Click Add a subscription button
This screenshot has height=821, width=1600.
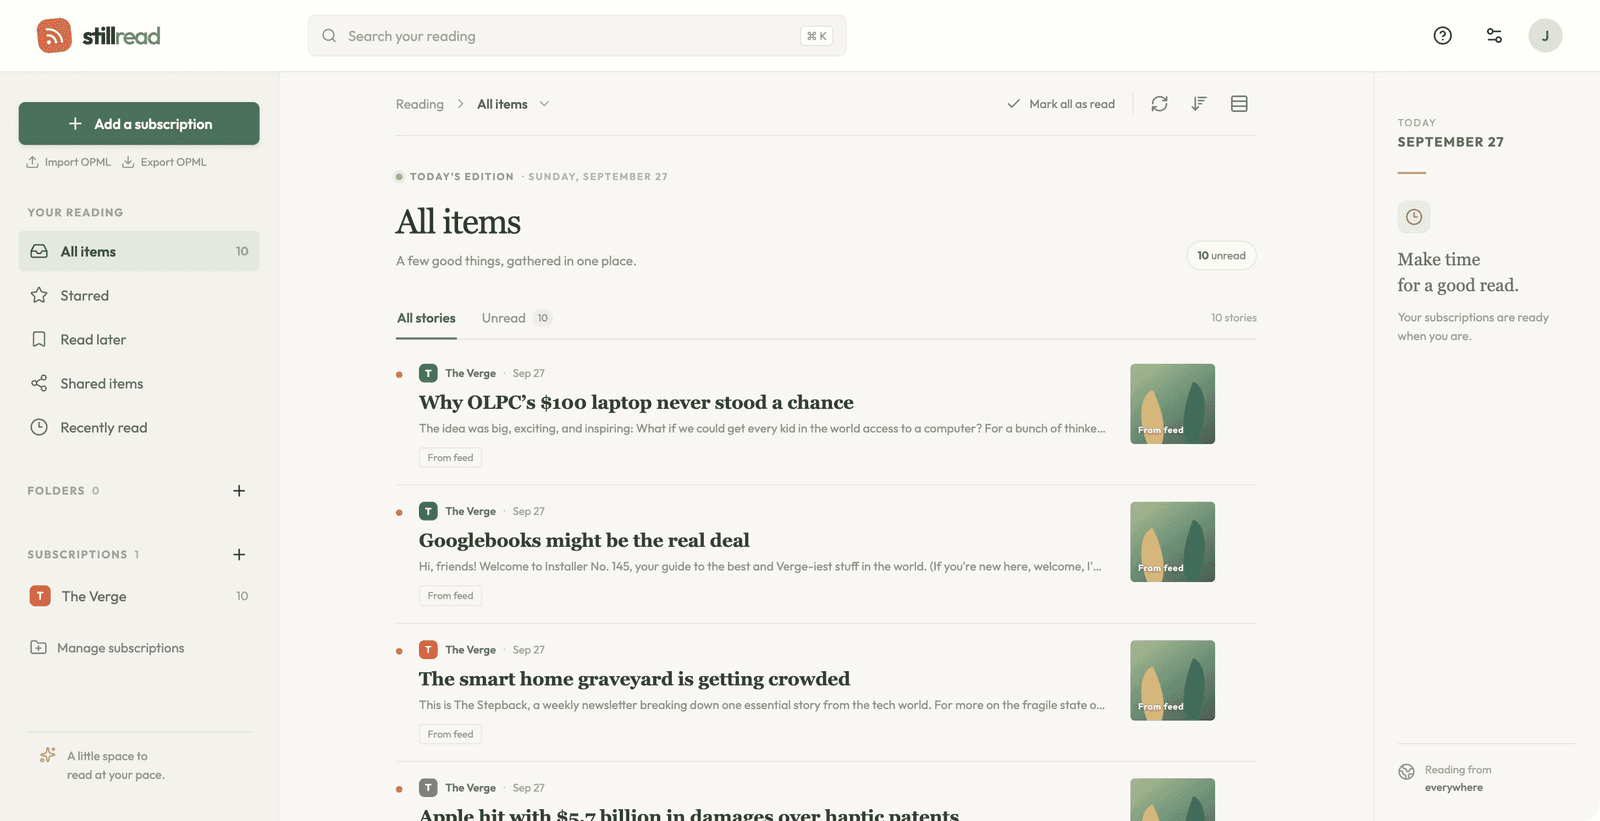coord(139,123)
